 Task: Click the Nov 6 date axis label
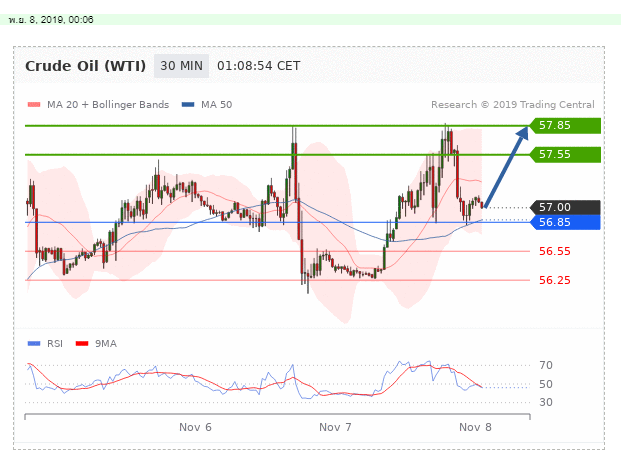tap(195, 428)
